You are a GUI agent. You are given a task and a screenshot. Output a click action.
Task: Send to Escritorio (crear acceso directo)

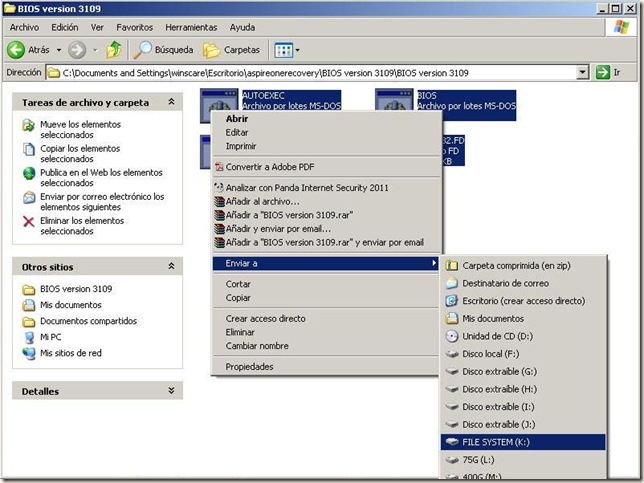[523, 301]
